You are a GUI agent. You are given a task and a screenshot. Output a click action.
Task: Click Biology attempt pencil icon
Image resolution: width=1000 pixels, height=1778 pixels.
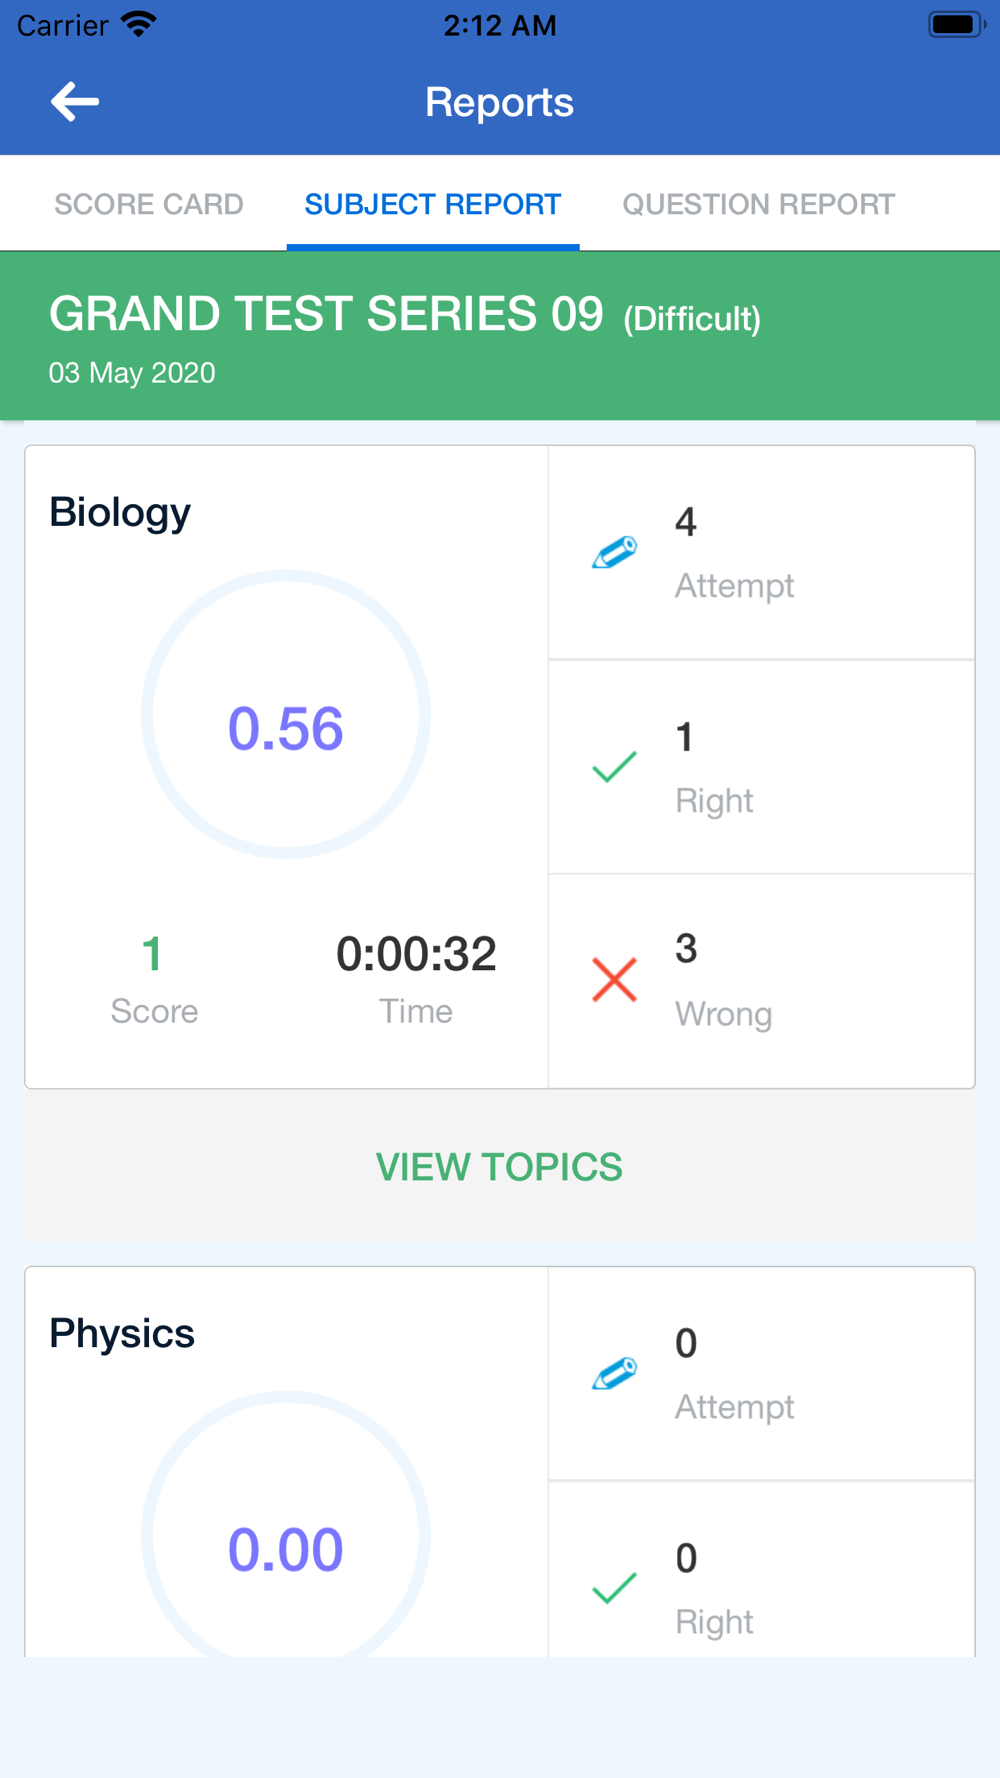614,552
